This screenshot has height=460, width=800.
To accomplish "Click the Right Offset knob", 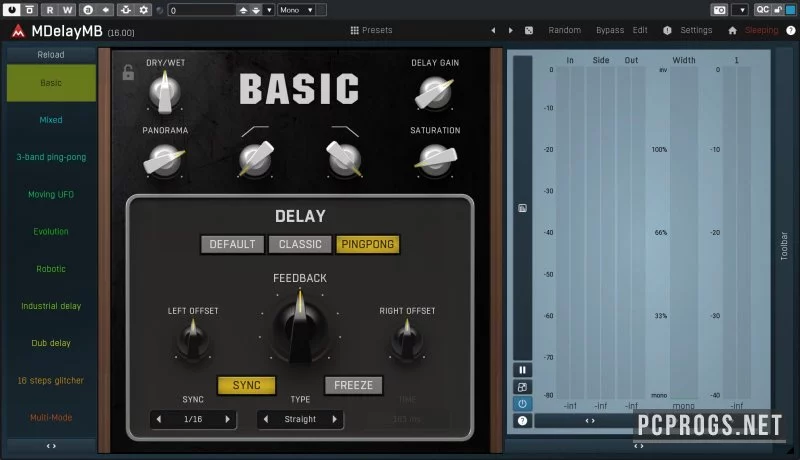I will point(407,340).
